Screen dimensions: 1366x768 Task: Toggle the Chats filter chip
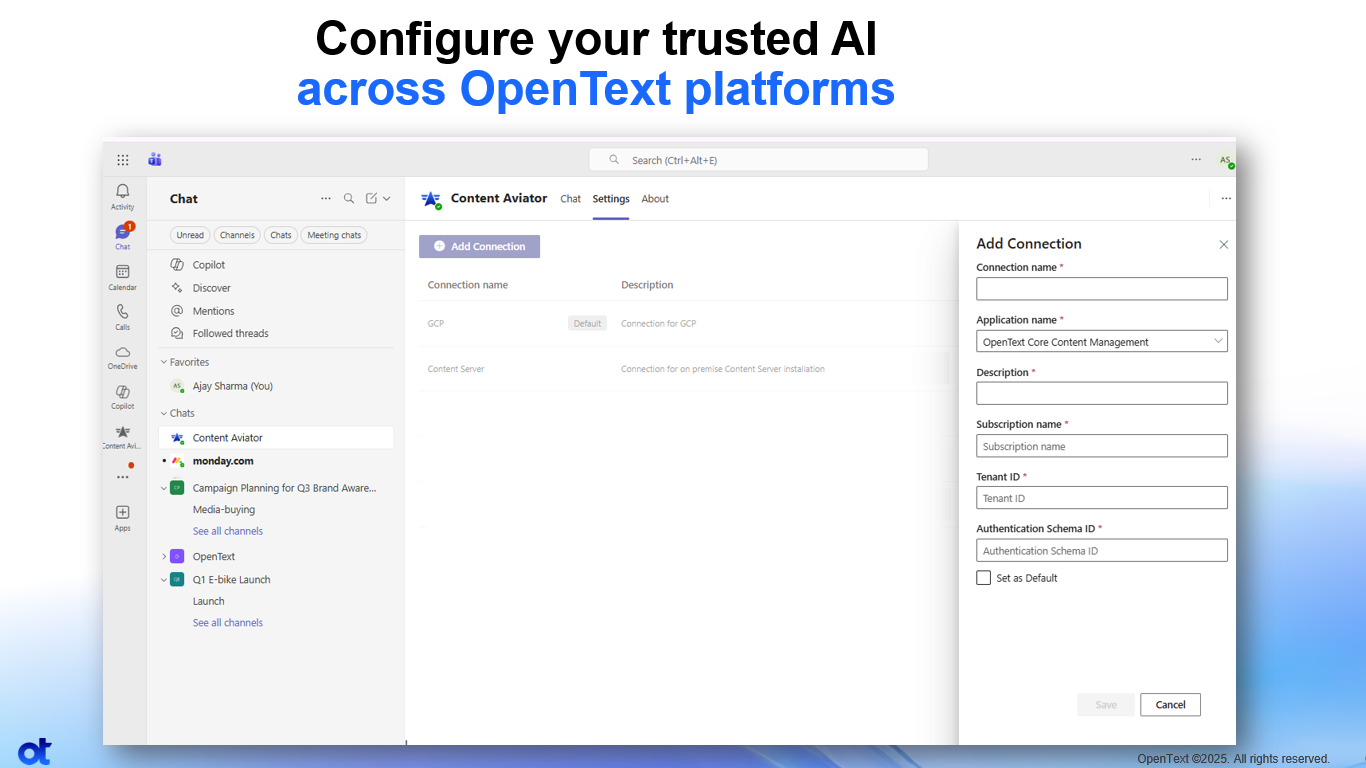point(281,235)
